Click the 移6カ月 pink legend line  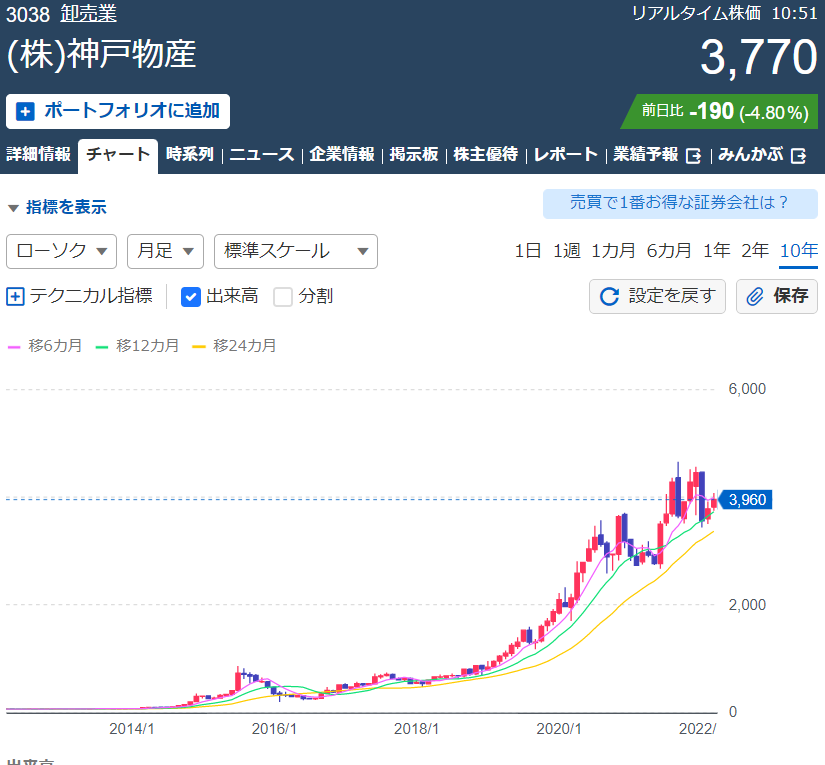click(x=14, y=346)
